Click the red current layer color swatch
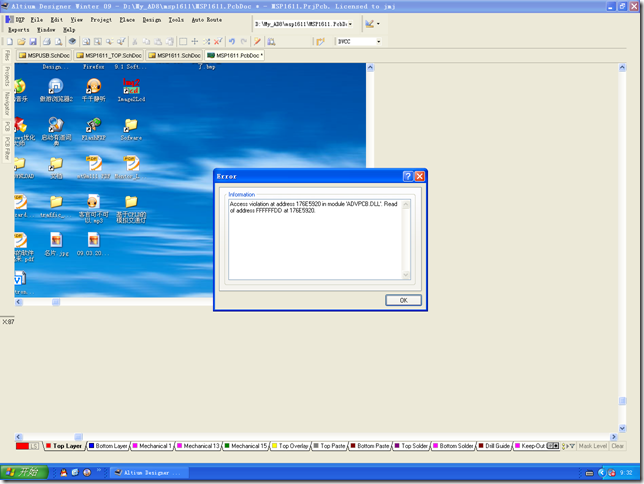 tap(22, 446)
